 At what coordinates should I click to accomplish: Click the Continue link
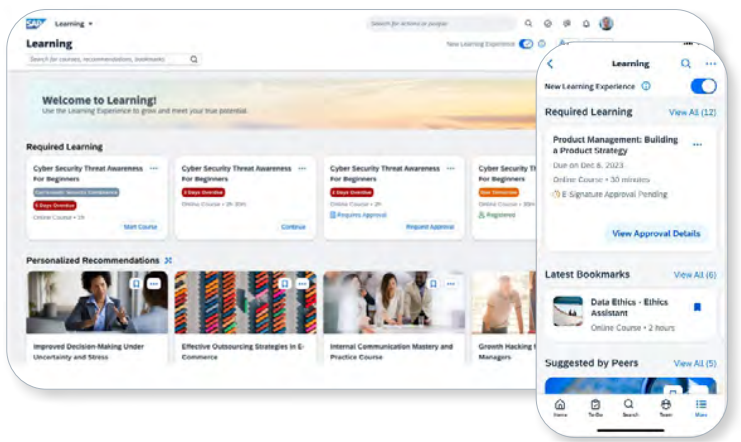(293, 227)
